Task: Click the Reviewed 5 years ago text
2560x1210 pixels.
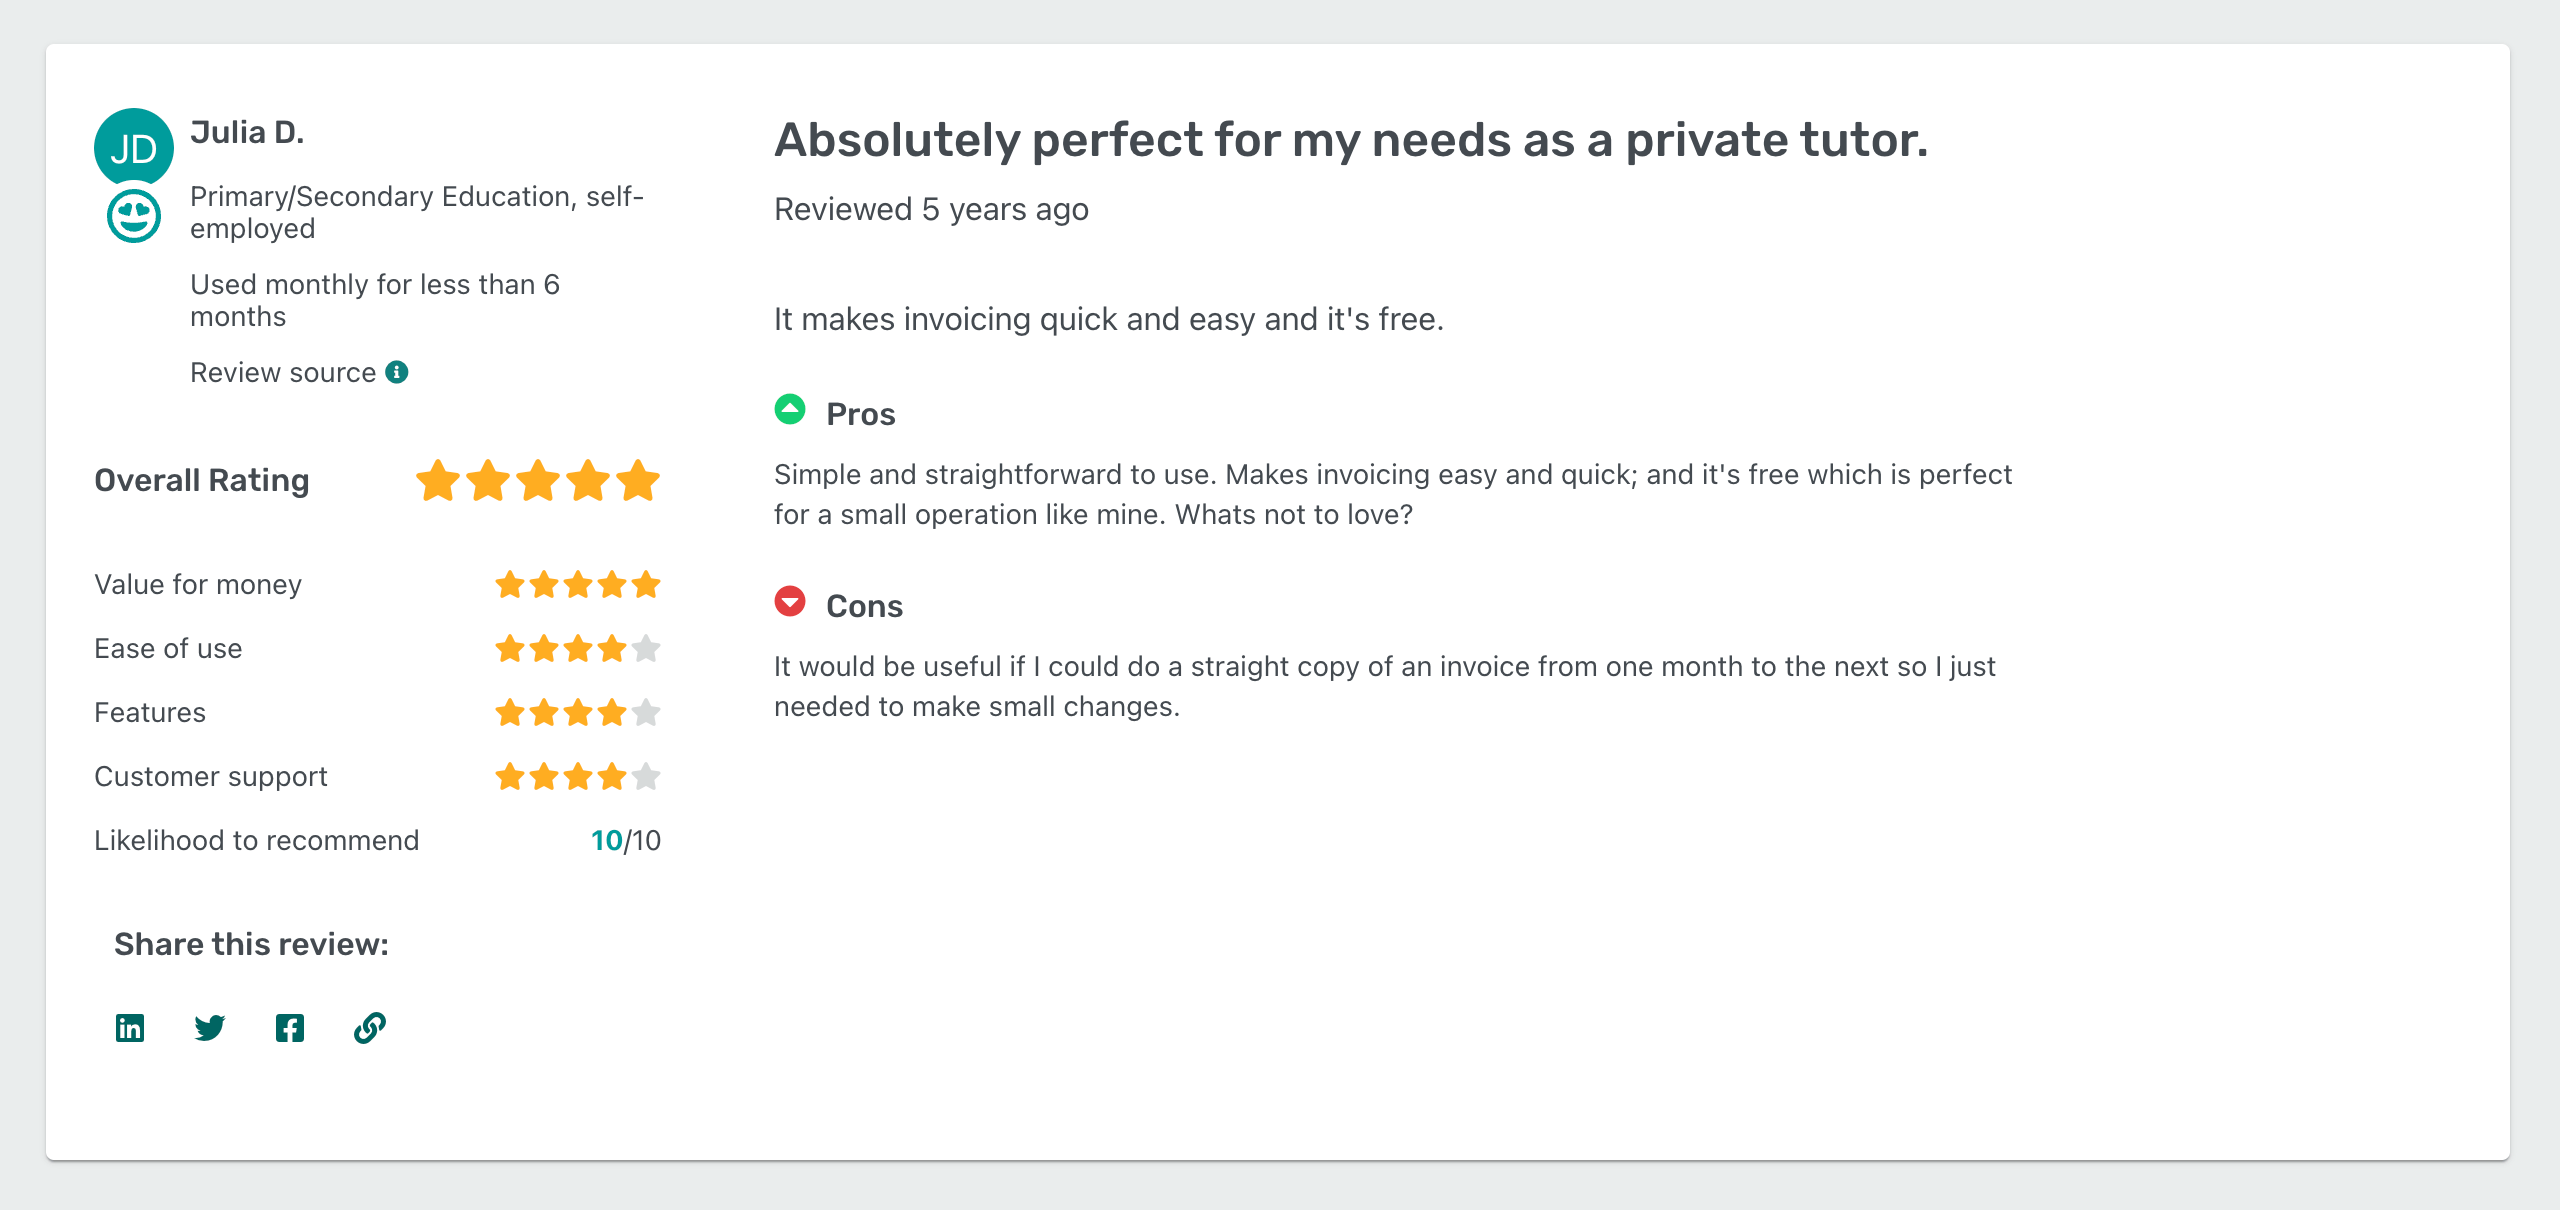Action: click(x=930, y=209)
